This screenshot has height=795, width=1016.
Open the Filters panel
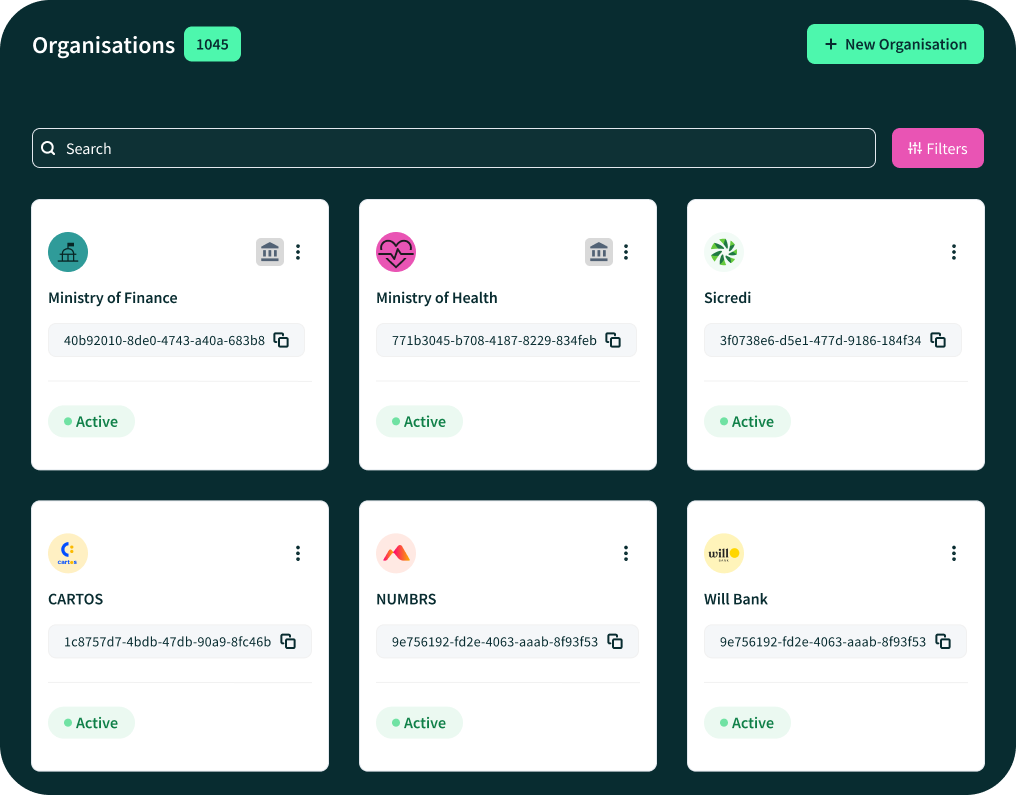pyautogui.click(x=937, y=148)
